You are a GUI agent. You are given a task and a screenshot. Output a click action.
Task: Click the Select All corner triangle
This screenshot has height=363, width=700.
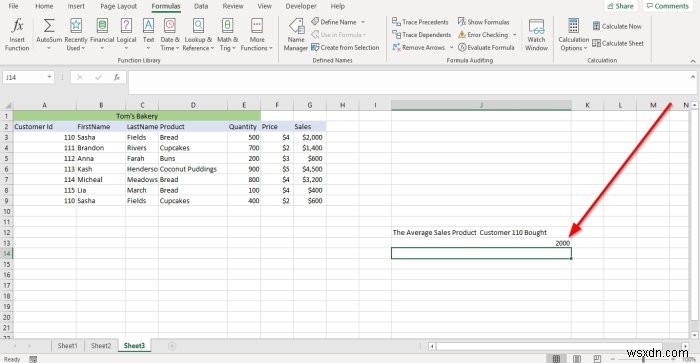tap(7, 105)
